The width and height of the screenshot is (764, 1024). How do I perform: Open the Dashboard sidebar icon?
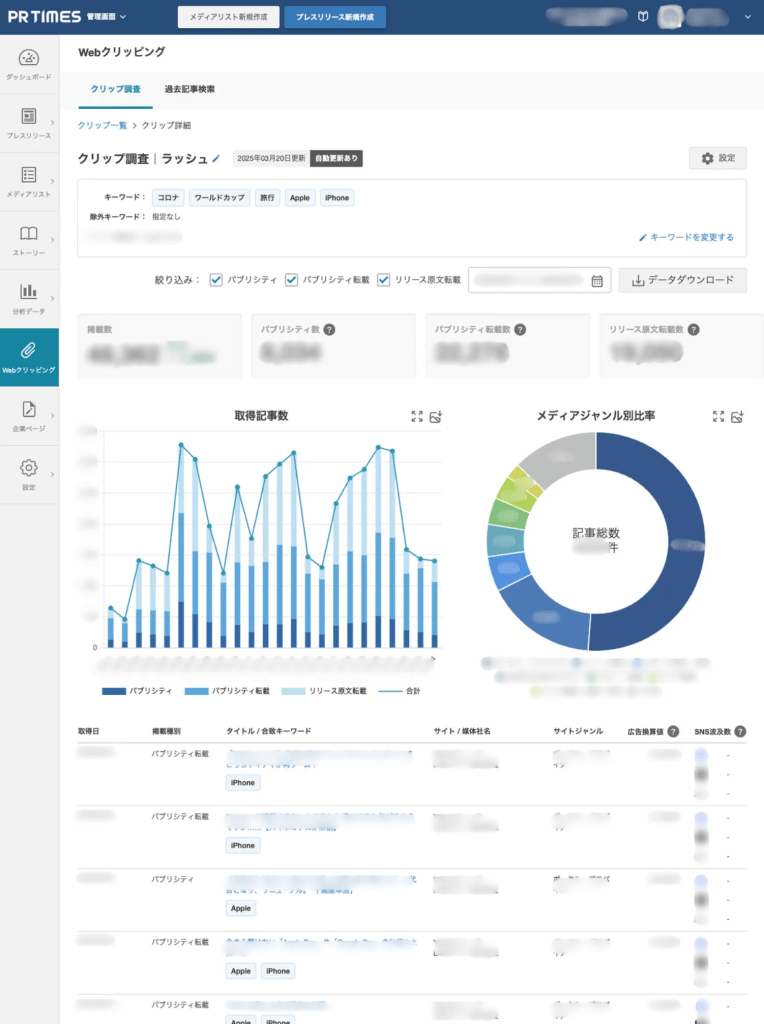pyautogui.click(x=29, y=64)
